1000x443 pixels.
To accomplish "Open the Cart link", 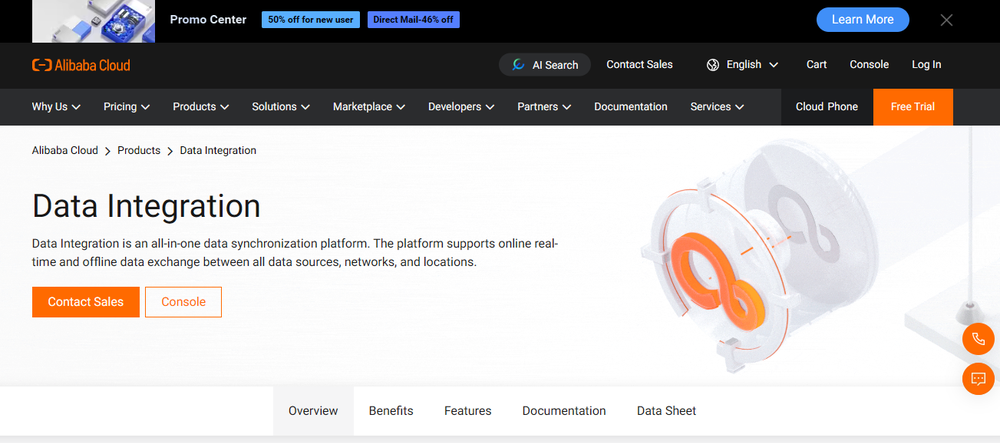I will [816, 64].
